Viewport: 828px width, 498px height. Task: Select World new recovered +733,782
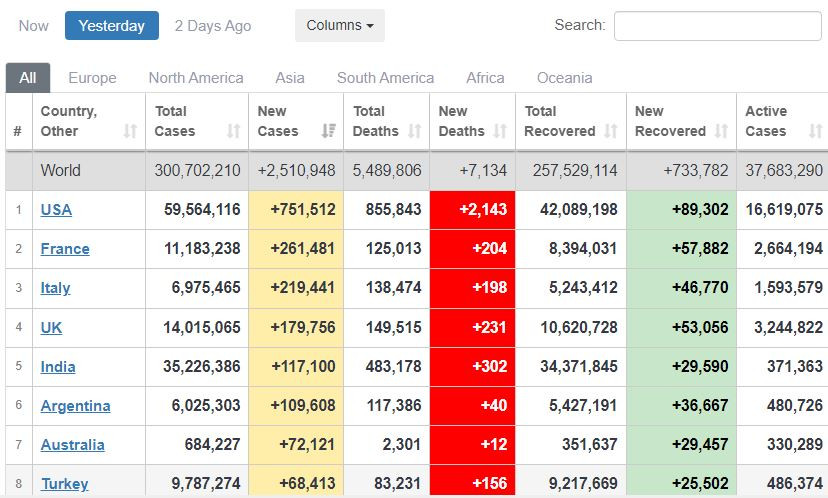(696, 170)
